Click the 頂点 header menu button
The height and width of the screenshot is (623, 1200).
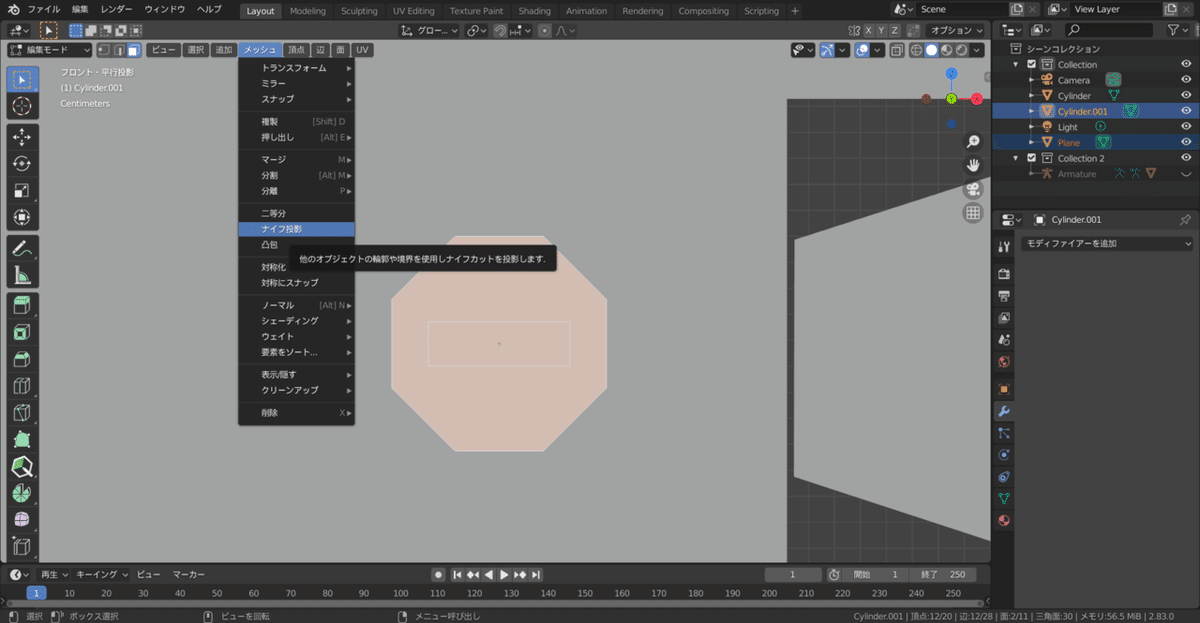click(x=296, y=50)
